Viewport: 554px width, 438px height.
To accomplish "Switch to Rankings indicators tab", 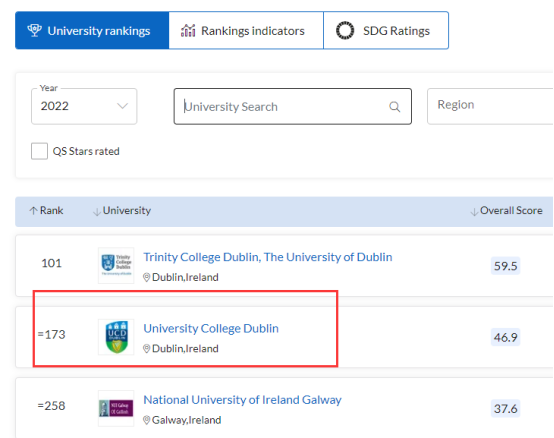I will [x=246, y=30].
